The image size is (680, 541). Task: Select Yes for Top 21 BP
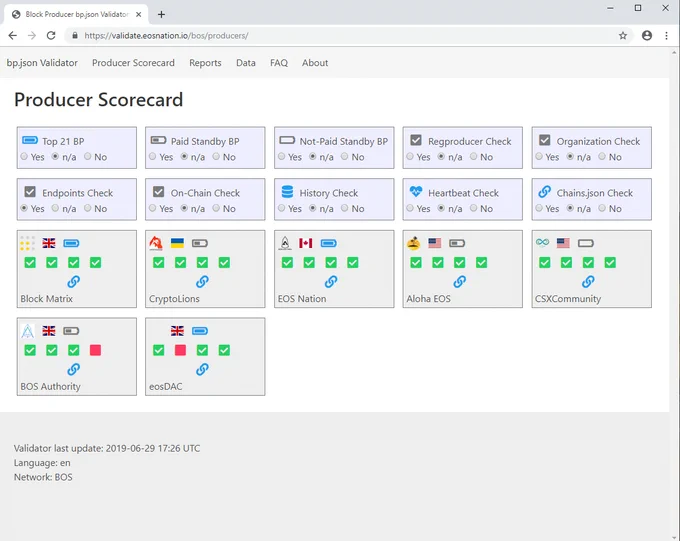24,156
